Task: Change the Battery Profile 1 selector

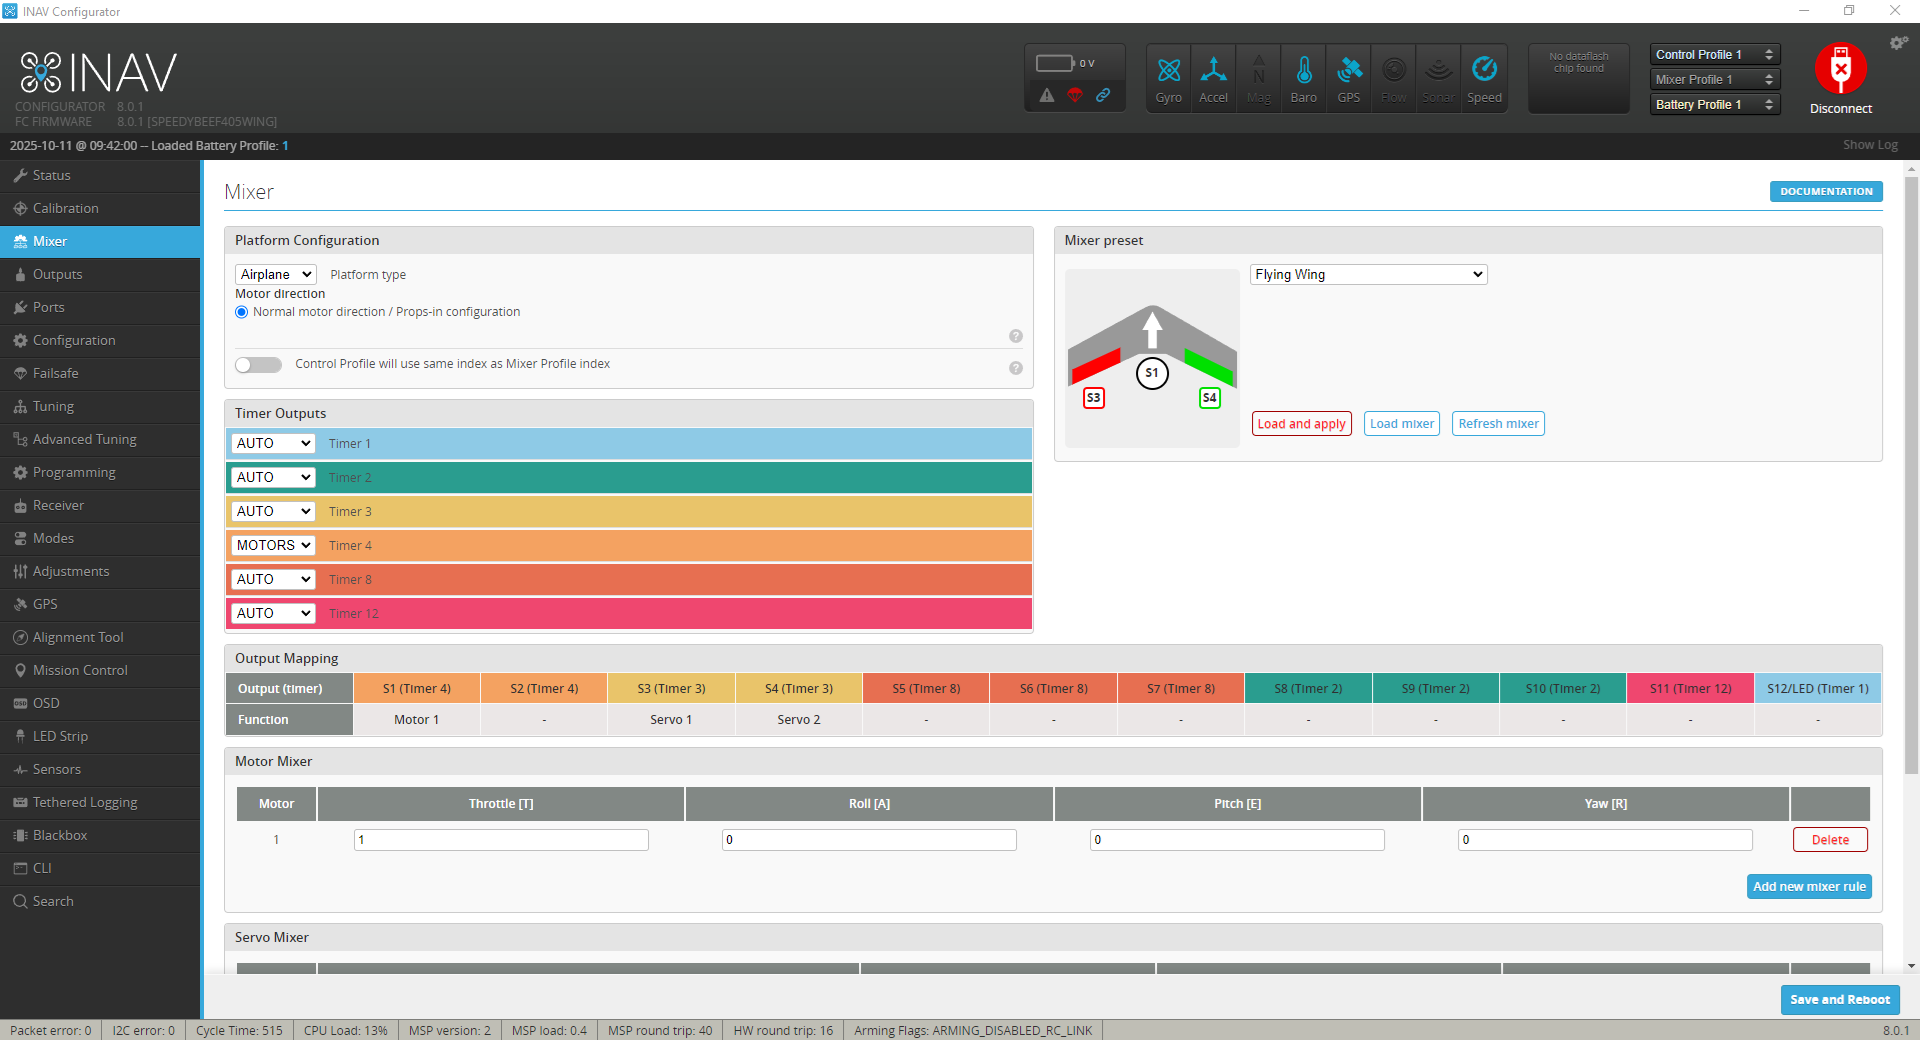Action: (1714, 104)
